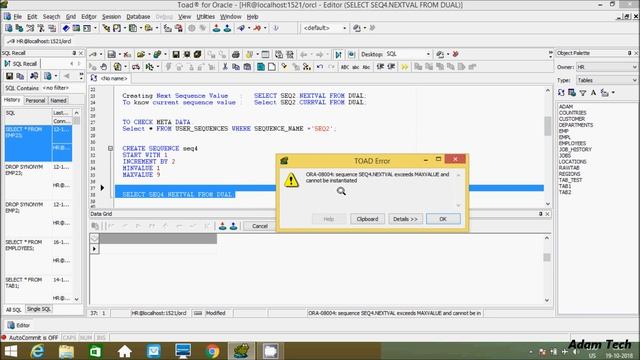Image resolution: width=640 pixels, height=360 pixels.
Task: Convert selection to uppercase with ABC icon
Action: coord(345,67)
